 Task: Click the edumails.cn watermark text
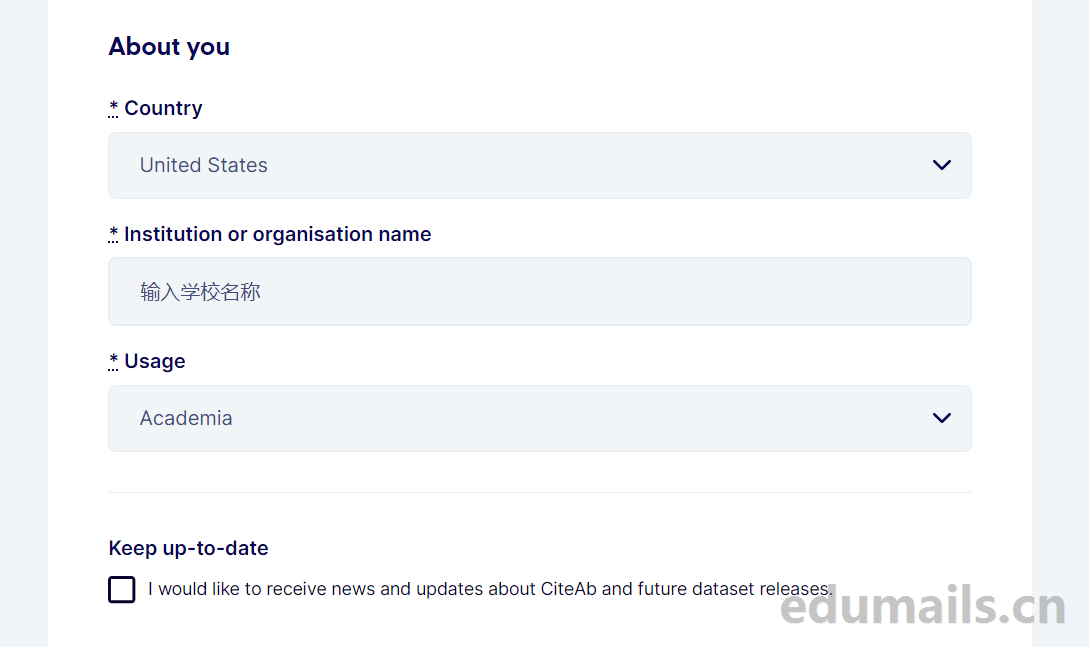point(923,607)
